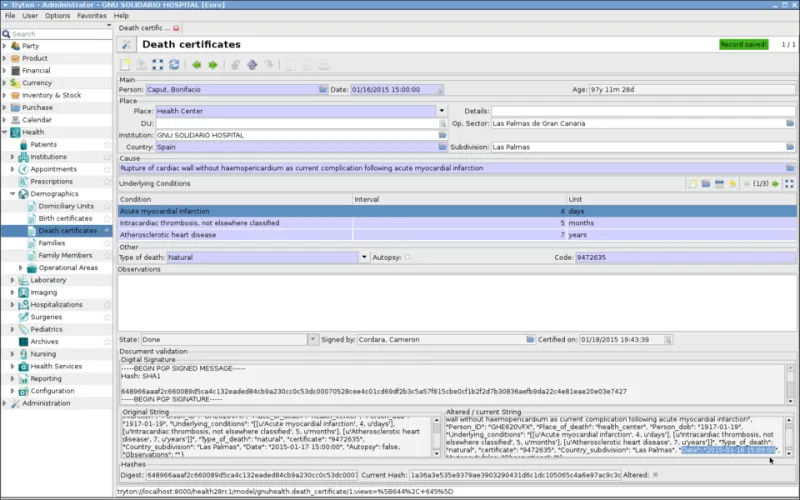The height and width of the screenshot is (500, 800).
Task: Open the attachment paperclip icon
Action: point(235,65)
